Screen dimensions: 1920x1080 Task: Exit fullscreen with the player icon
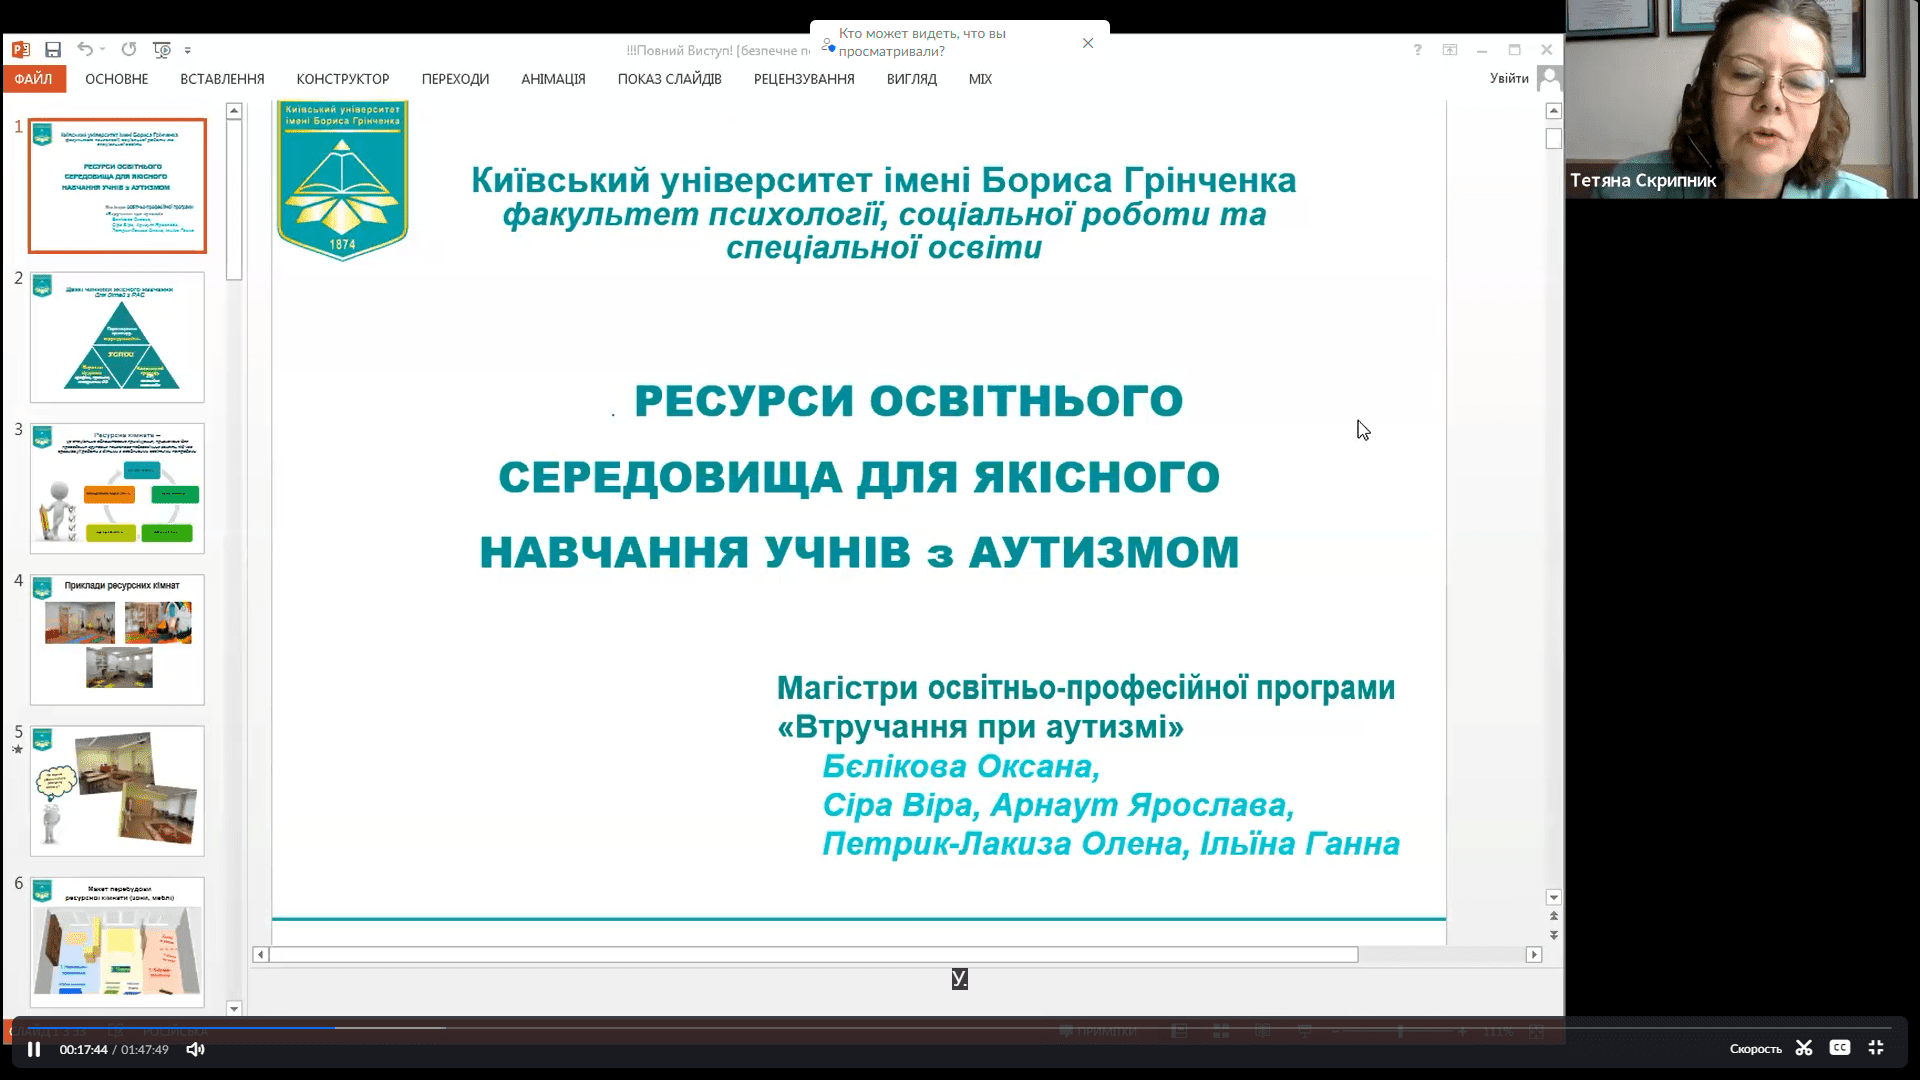pyautogui.click(x=1877, y=1048)
